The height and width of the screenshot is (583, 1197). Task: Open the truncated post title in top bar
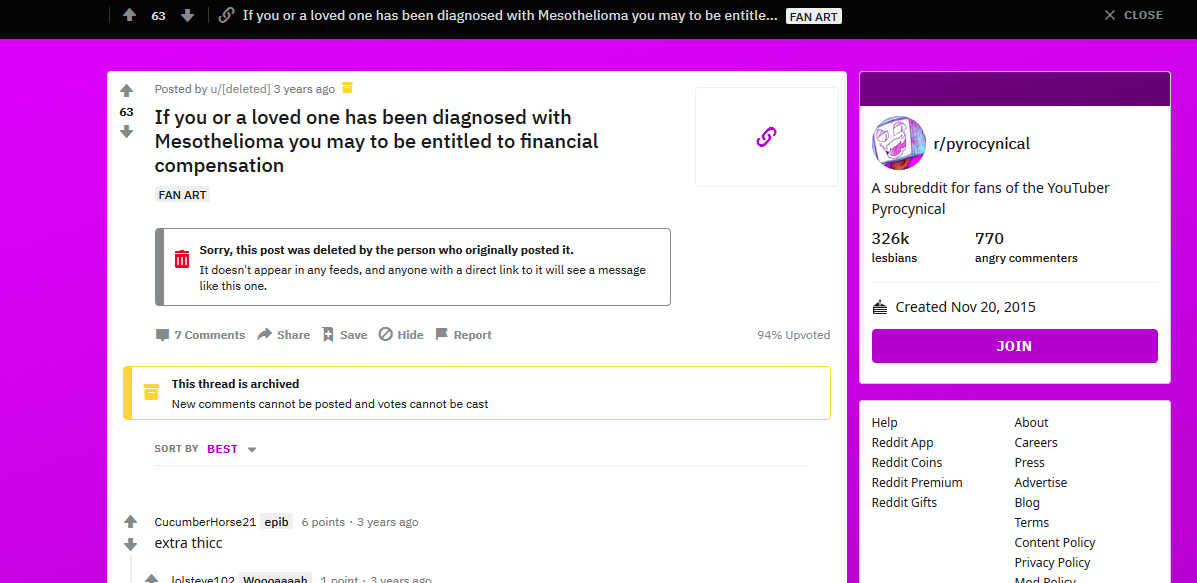(x=510, y=15)
